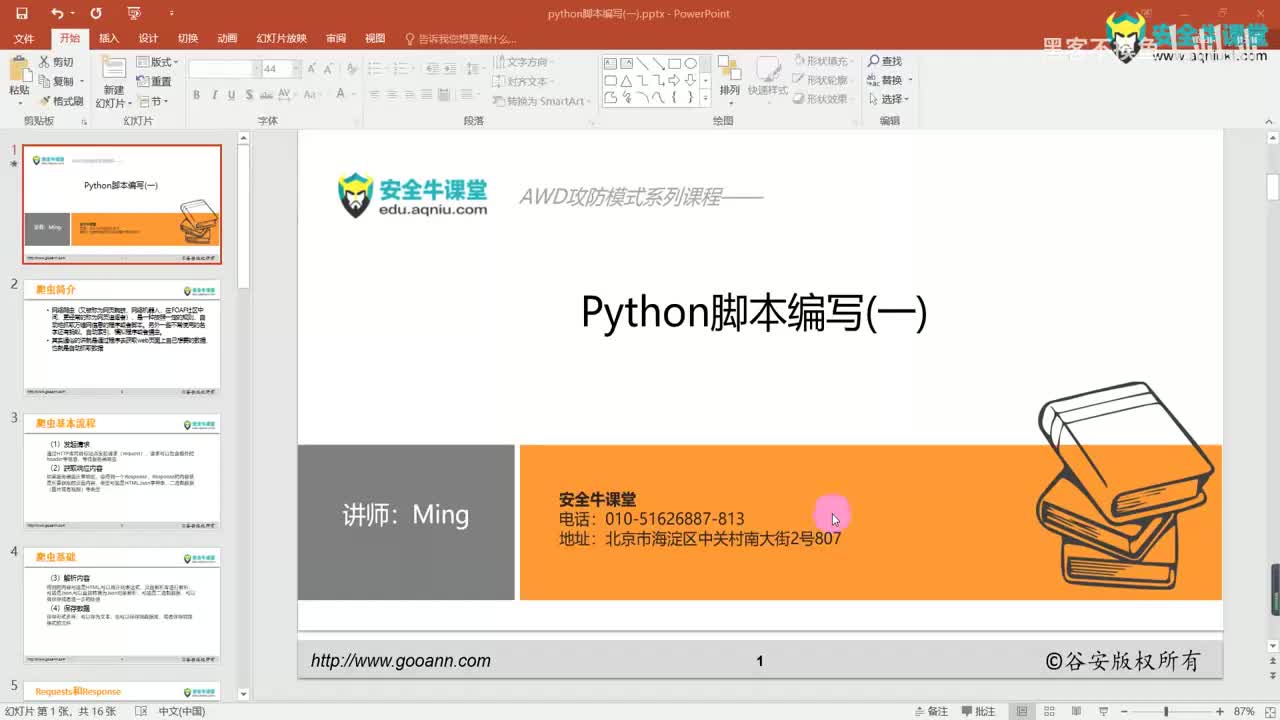
Task: Click the 告诉我您想要做什么 search box
Action: [x=460, y=39]
